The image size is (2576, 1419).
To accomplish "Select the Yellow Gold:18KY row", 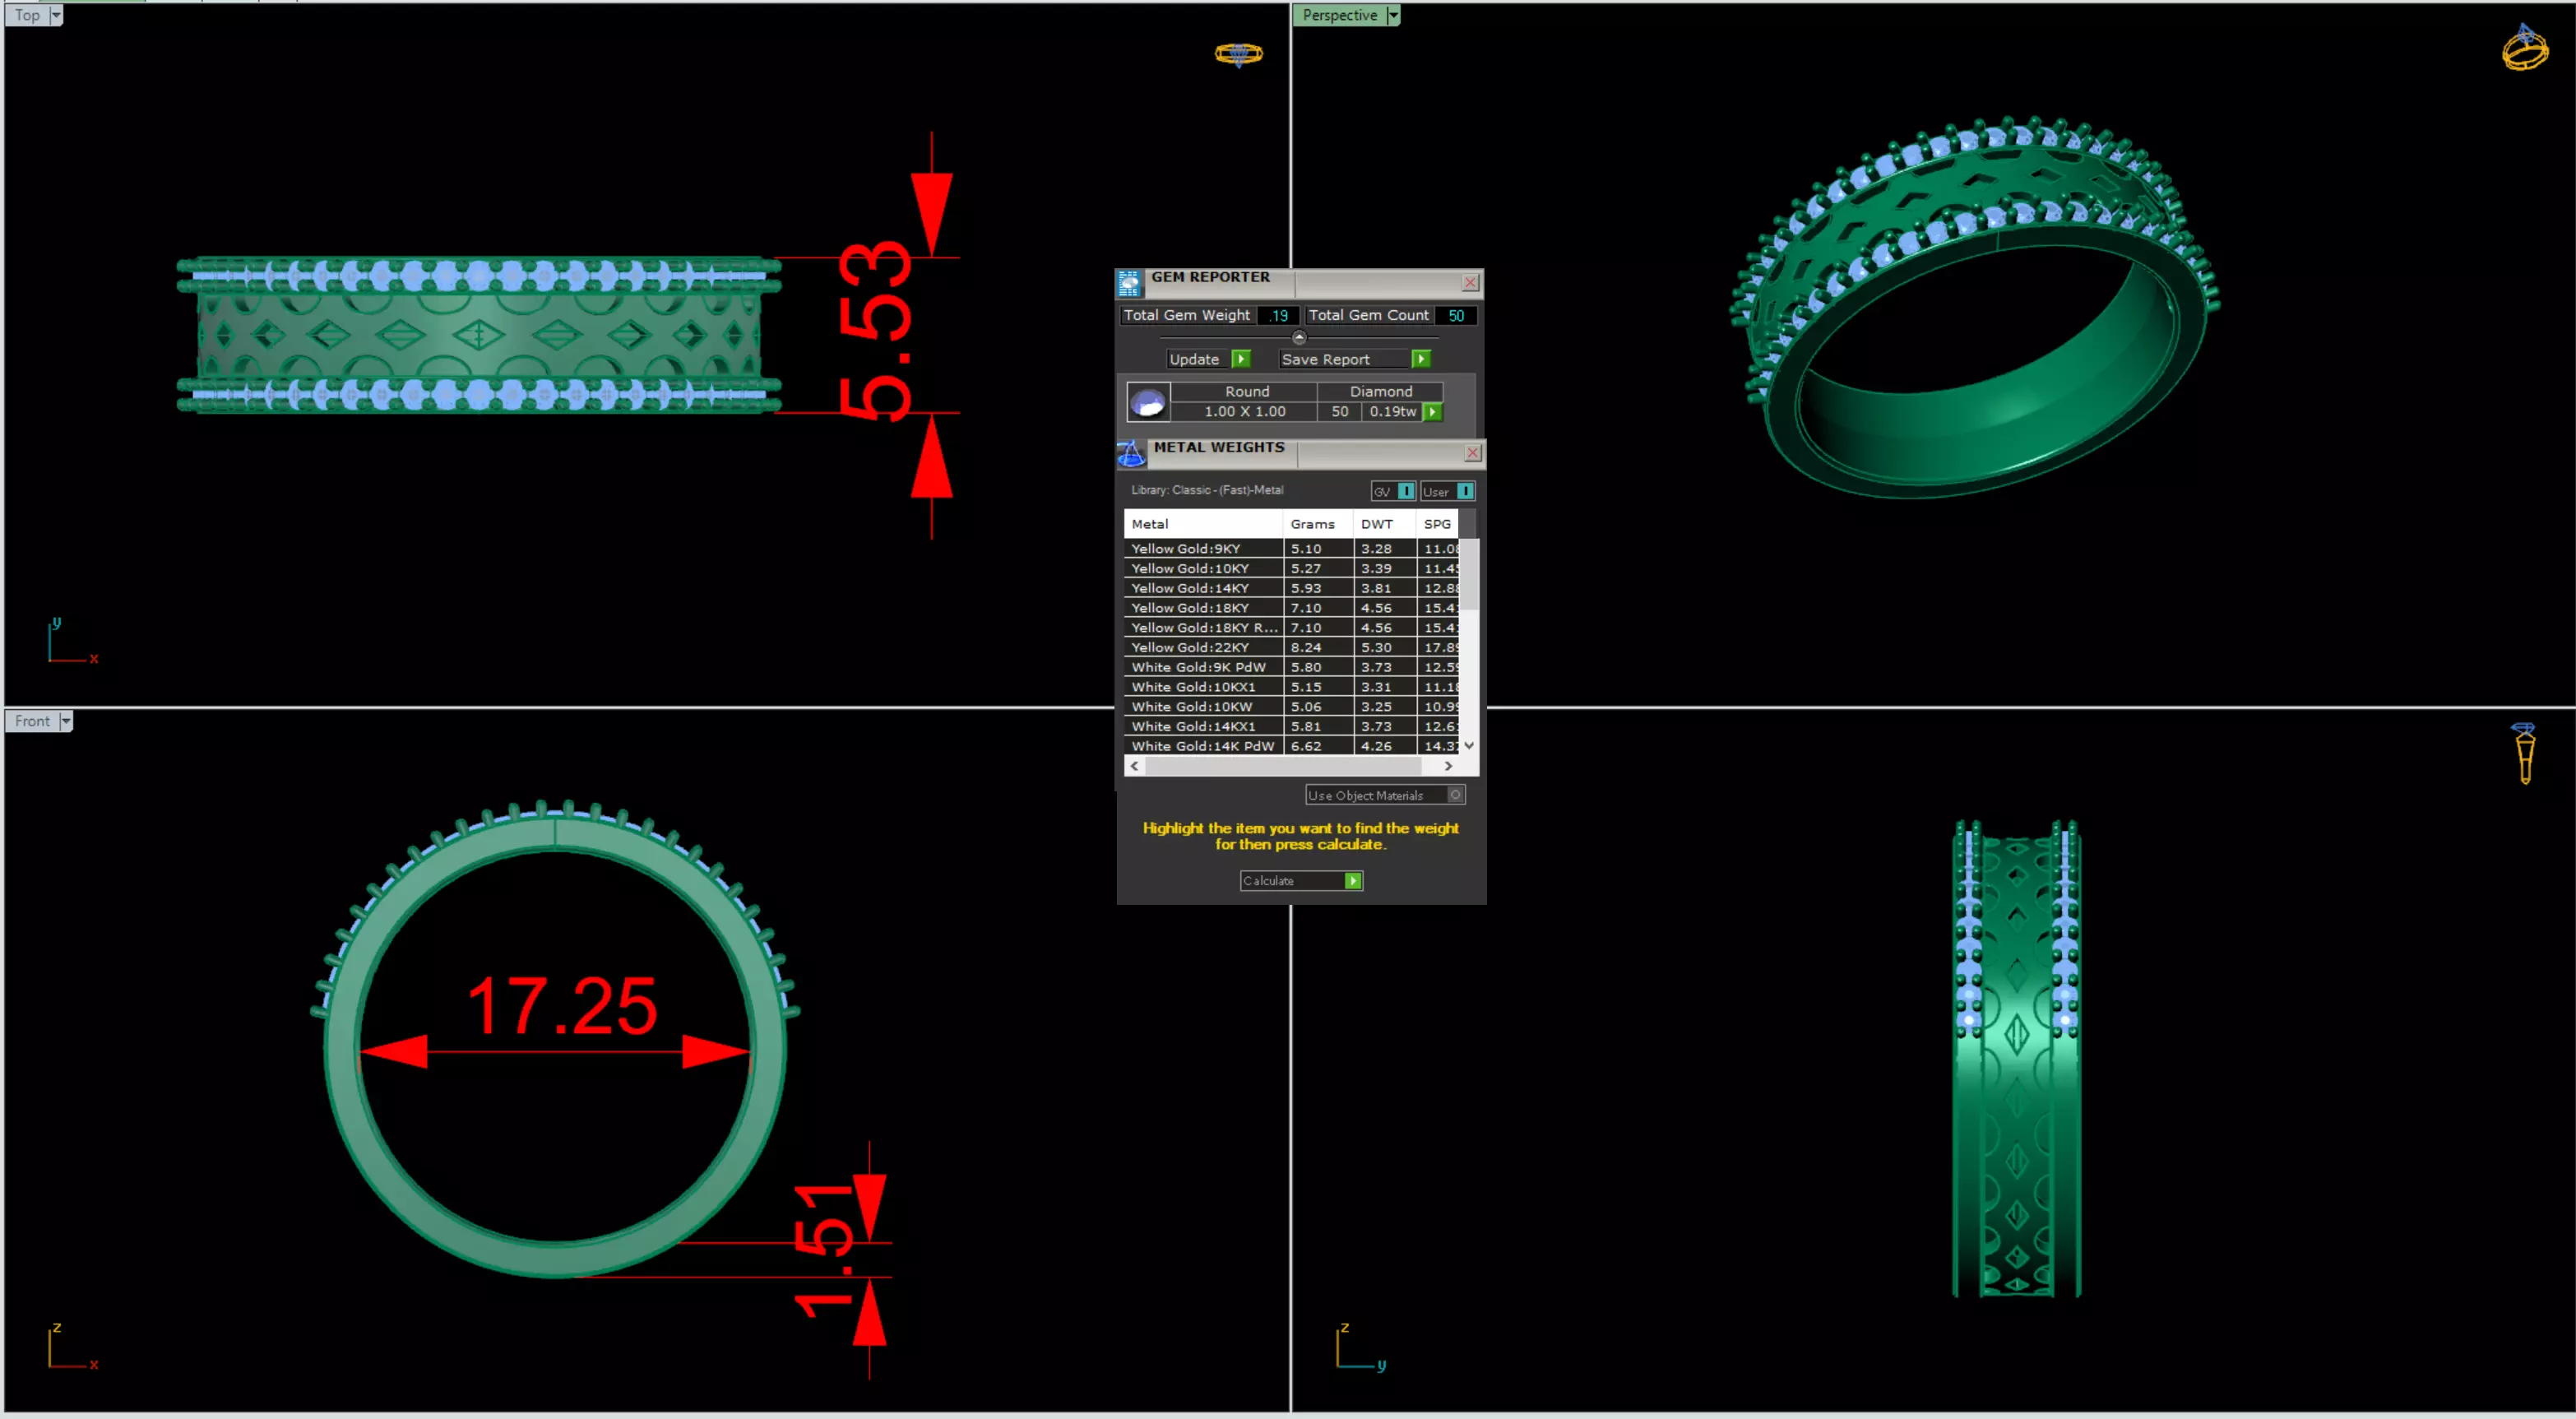I will 1291,608.
